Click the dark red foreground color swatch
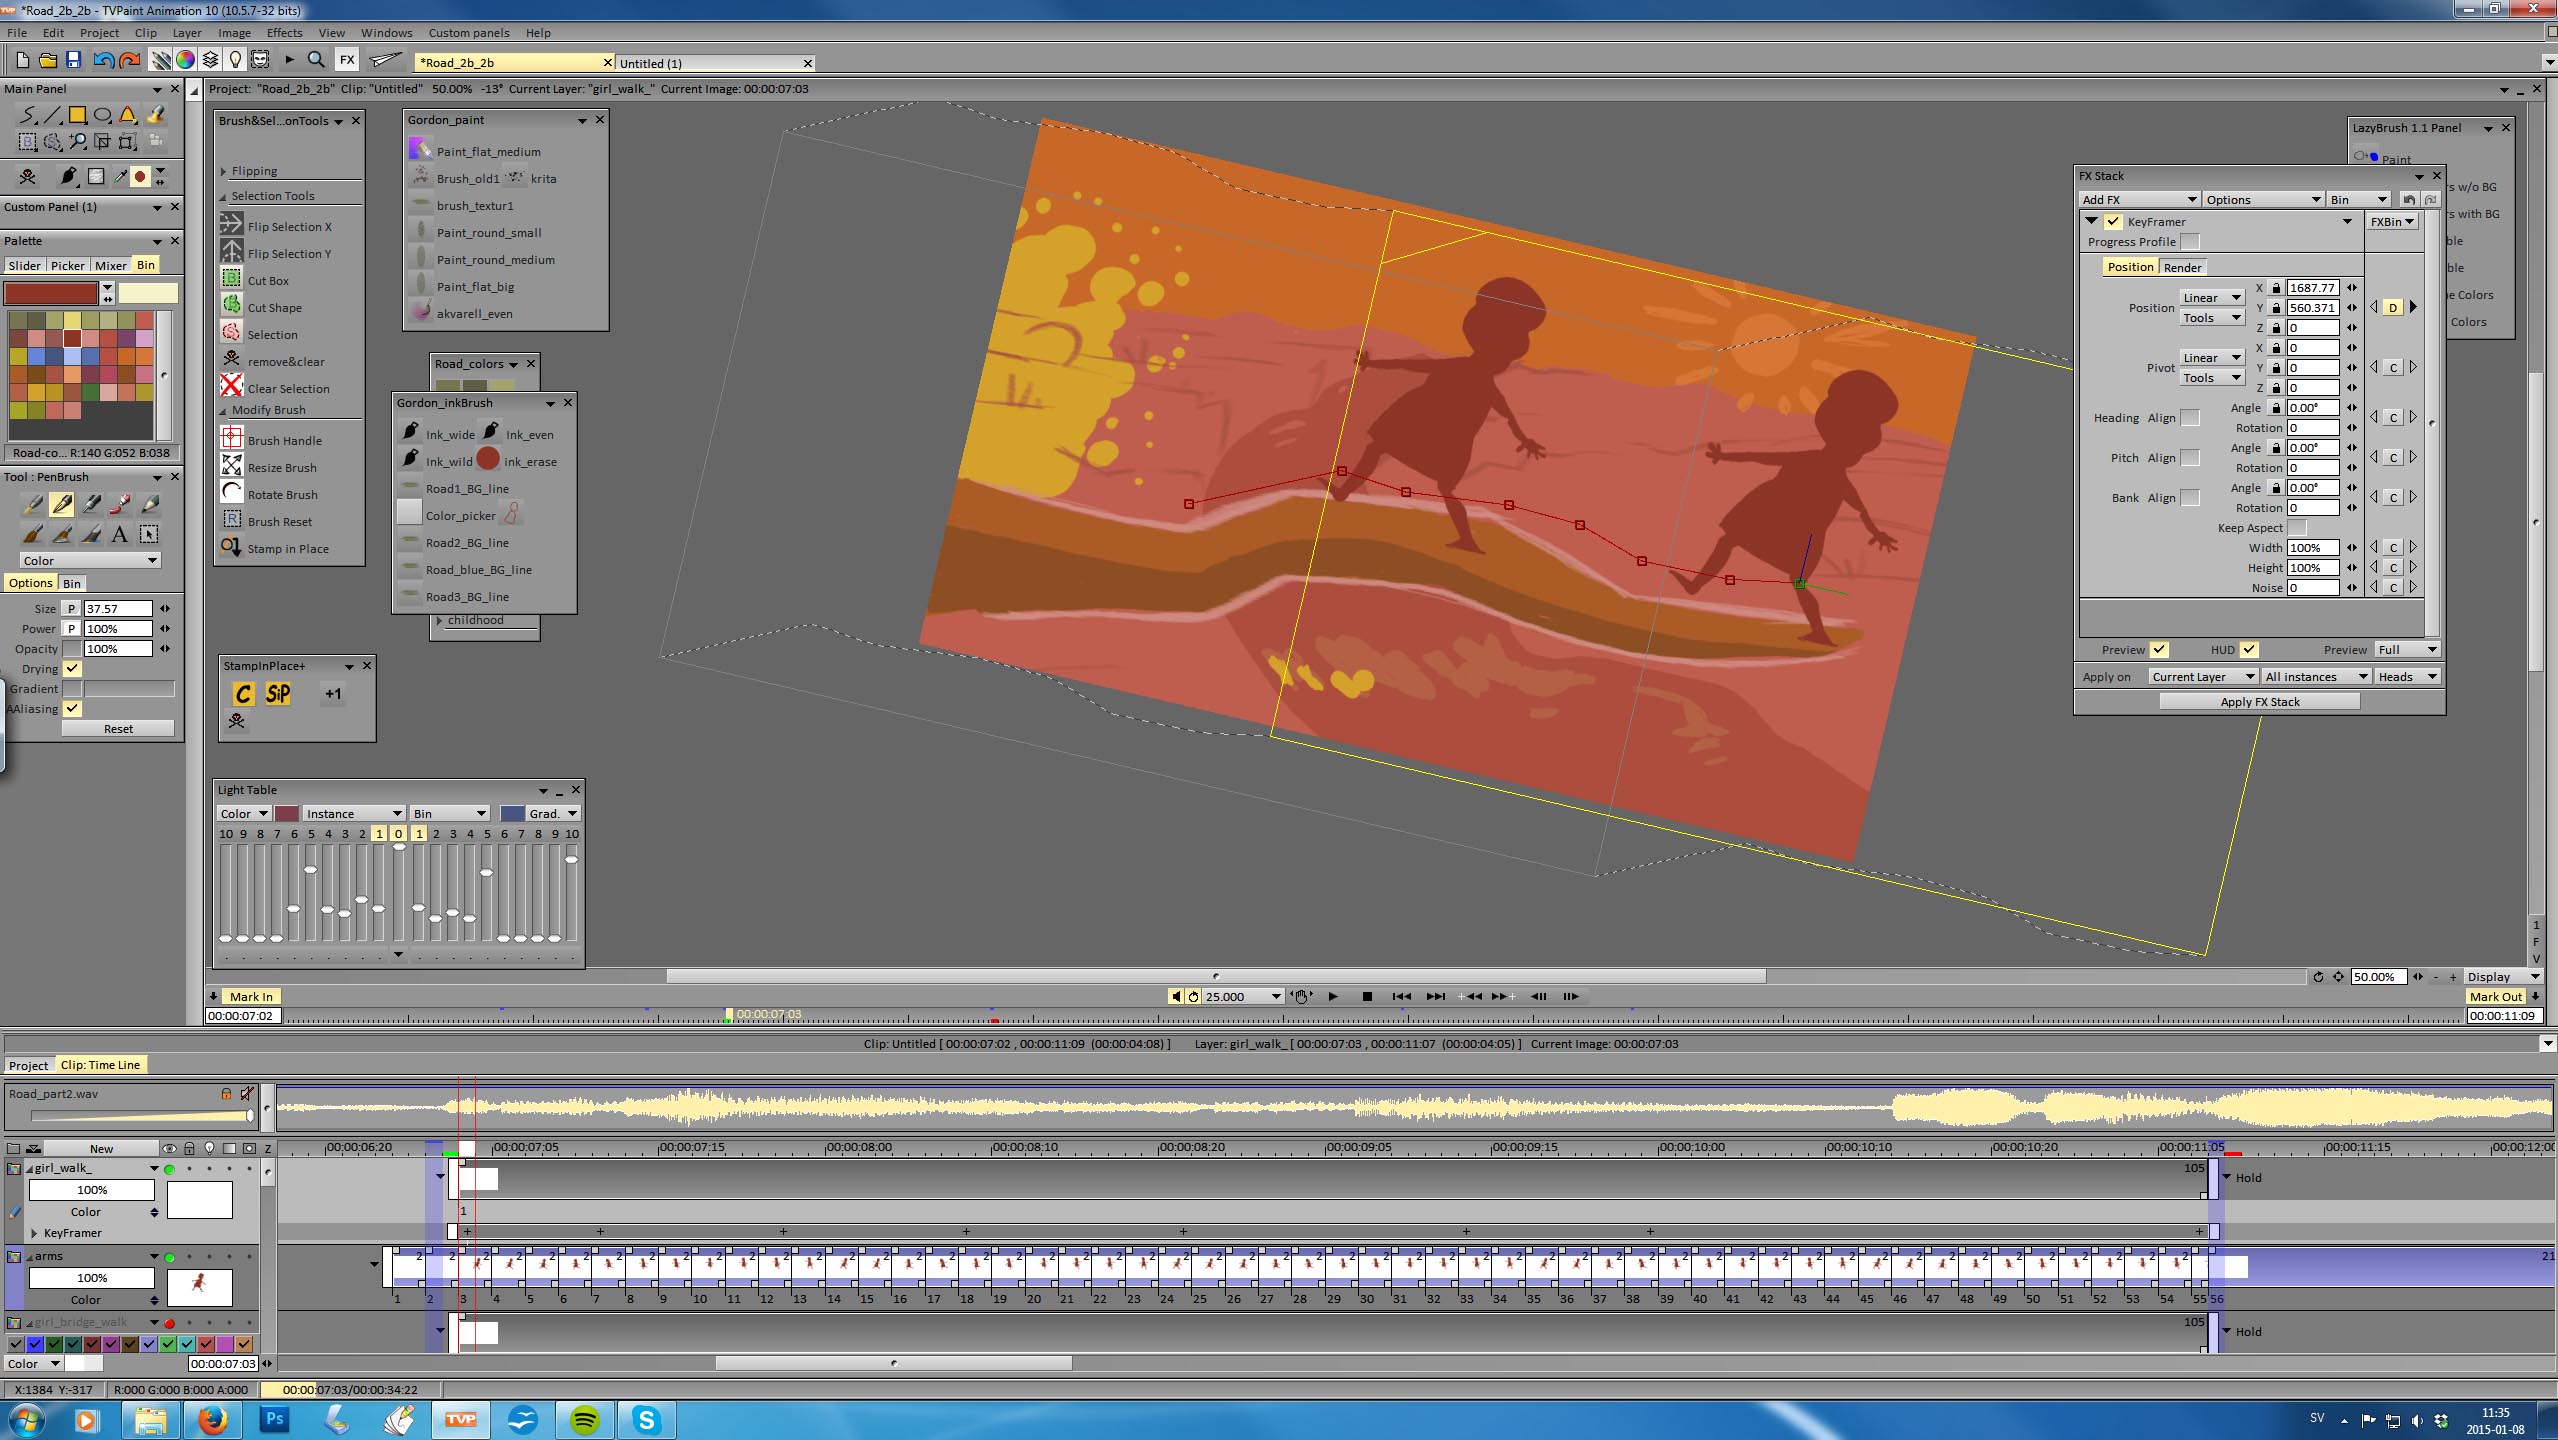Image resolution: width=2558 pixels, height=1440 pixels. pos(50,293)
